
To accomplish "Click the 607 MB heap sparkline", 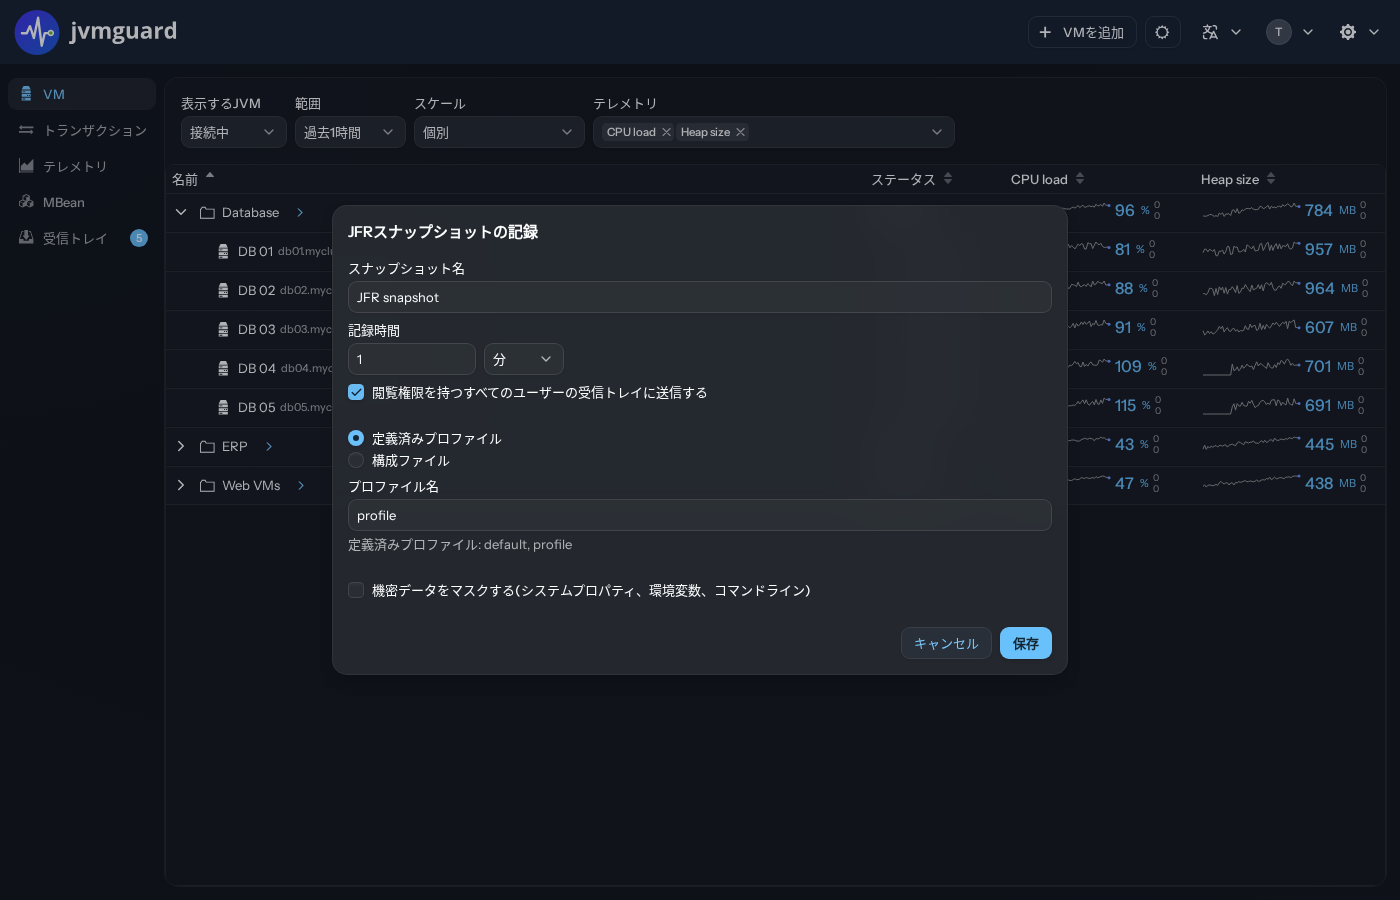I will [x=1251, y=327].
